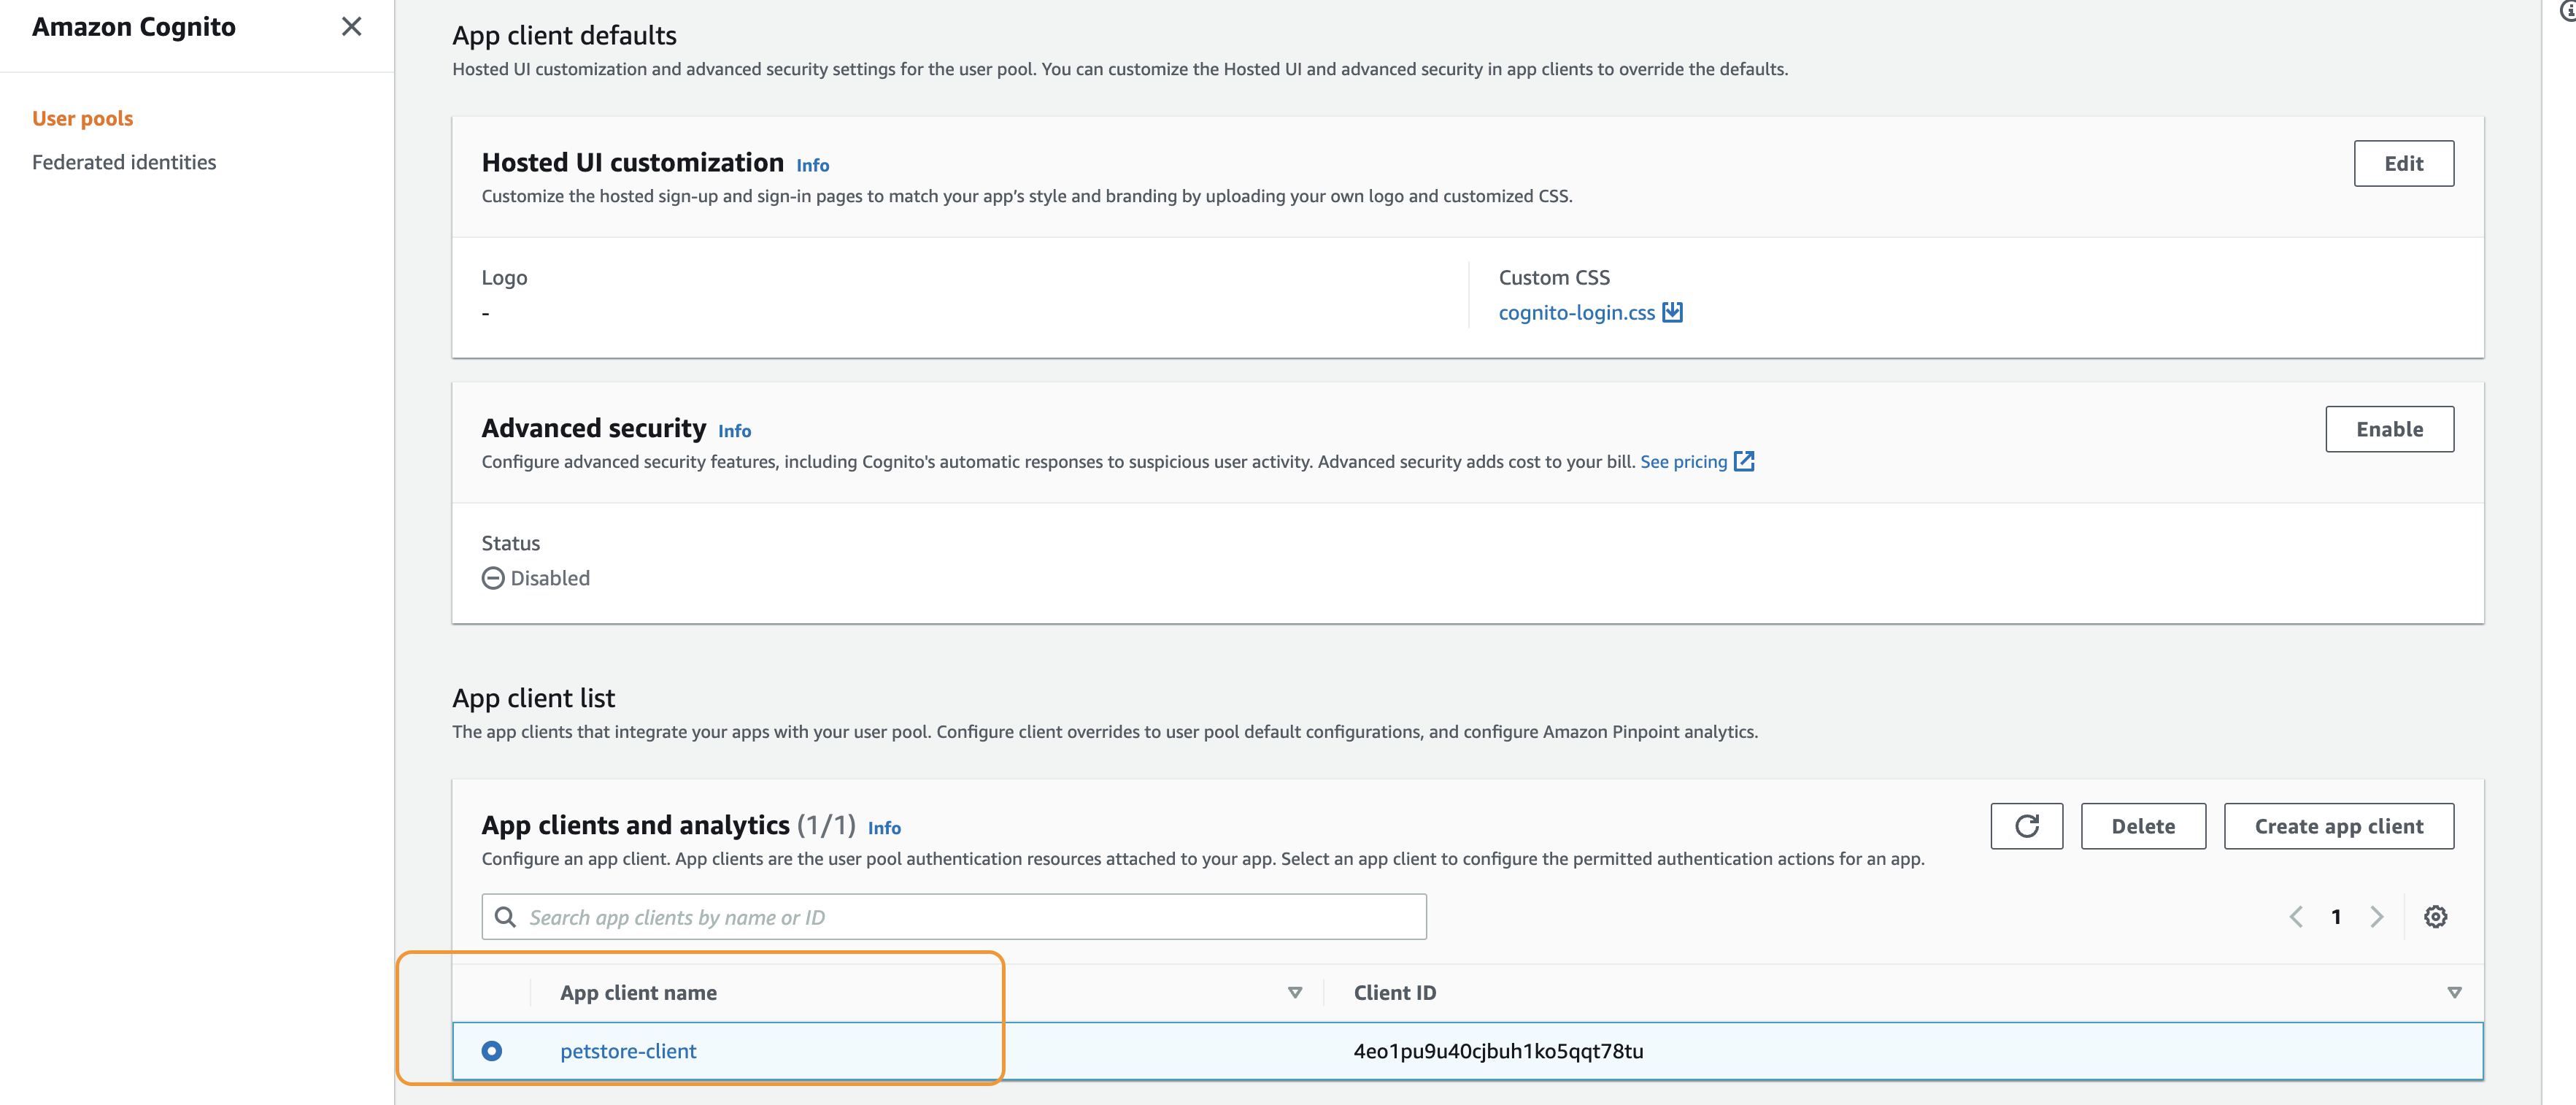Open Federated identities in sidebar

point(124,162)
